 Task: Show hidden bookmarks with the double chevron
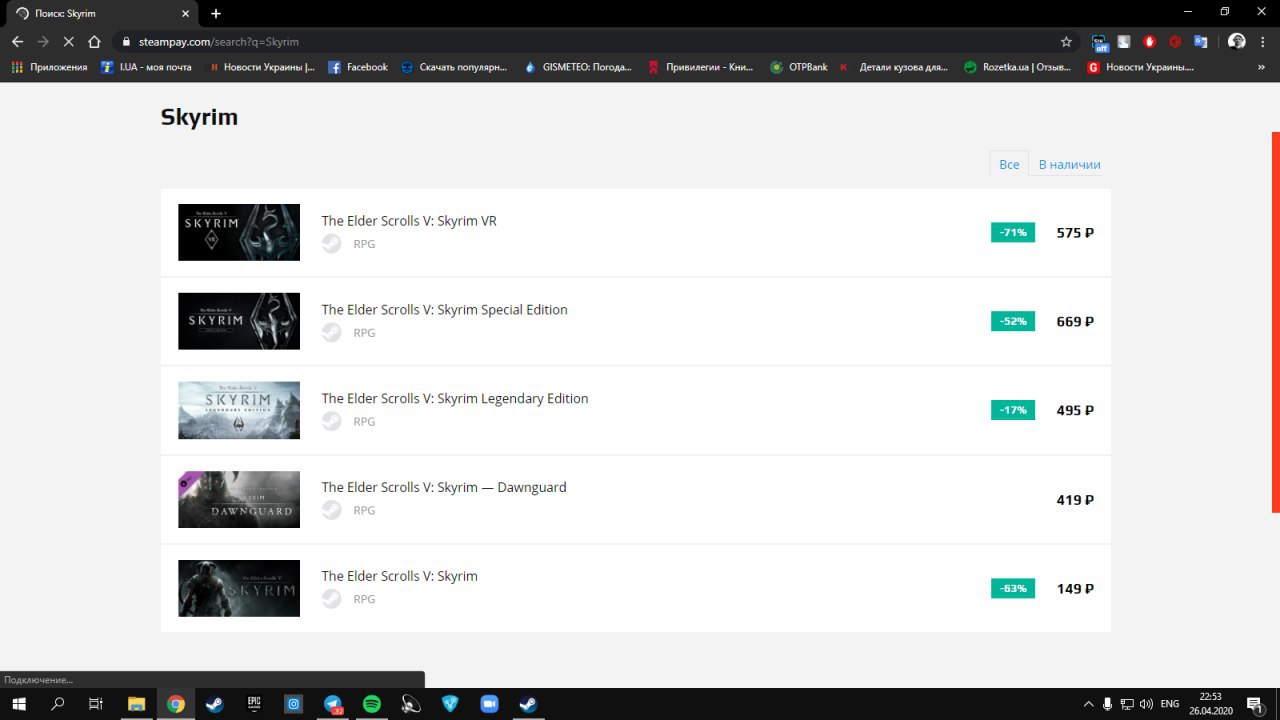(1261, 67)
